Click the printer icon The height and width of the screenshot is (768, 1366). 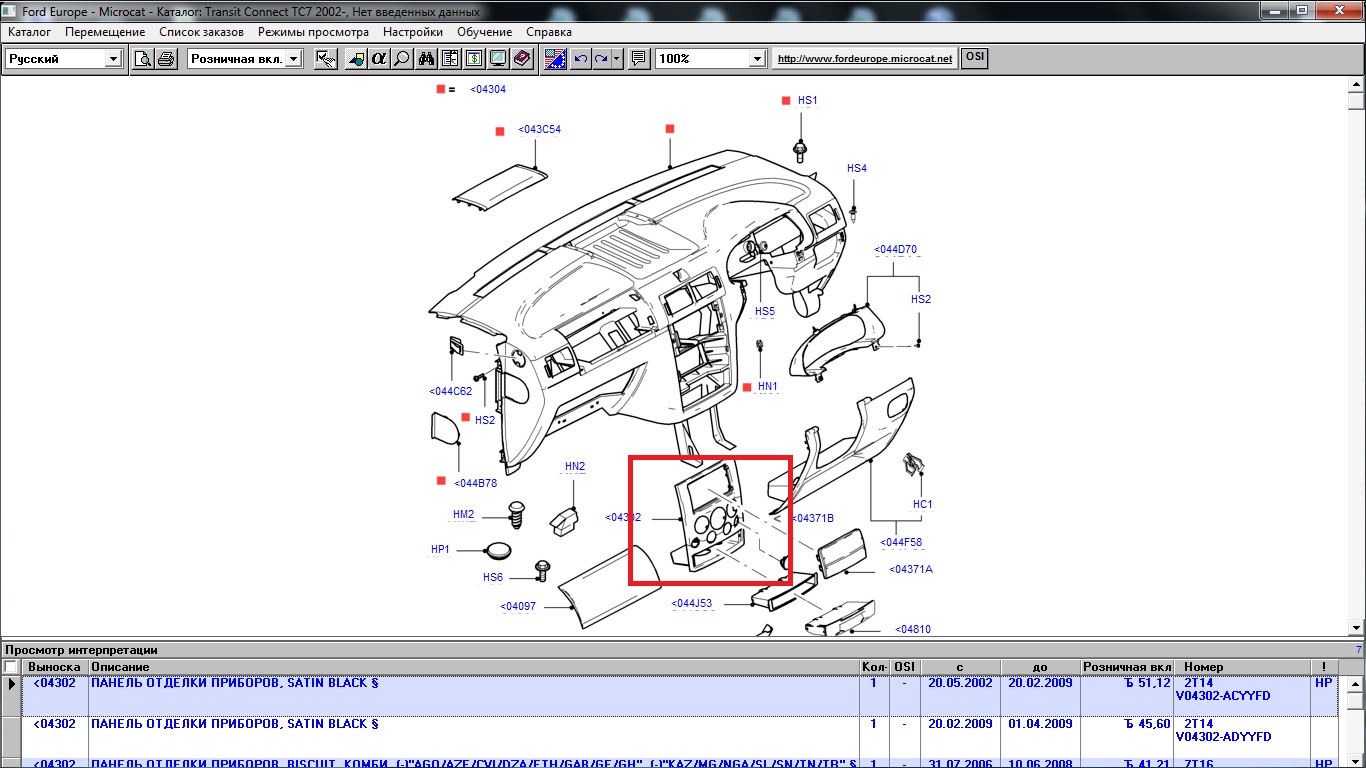(x=166, y=59)
